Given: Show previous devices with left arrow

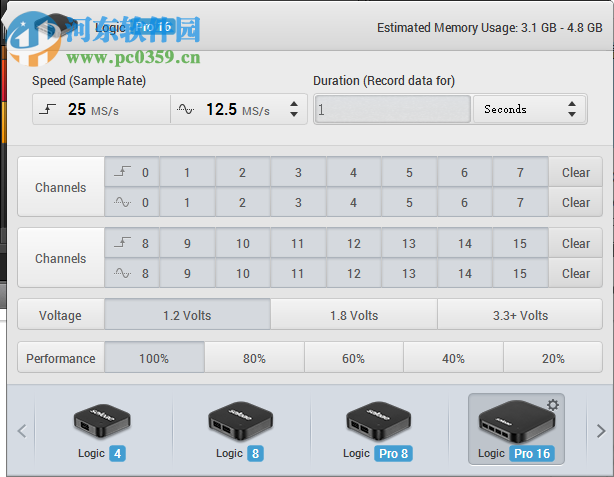Looking at the screenshot, I should (22, 431).
